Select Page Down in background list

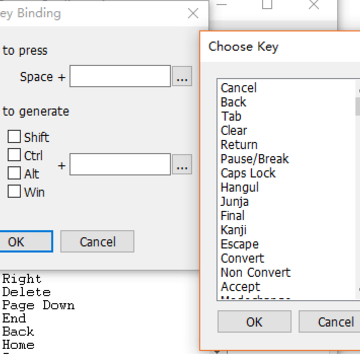38,305
